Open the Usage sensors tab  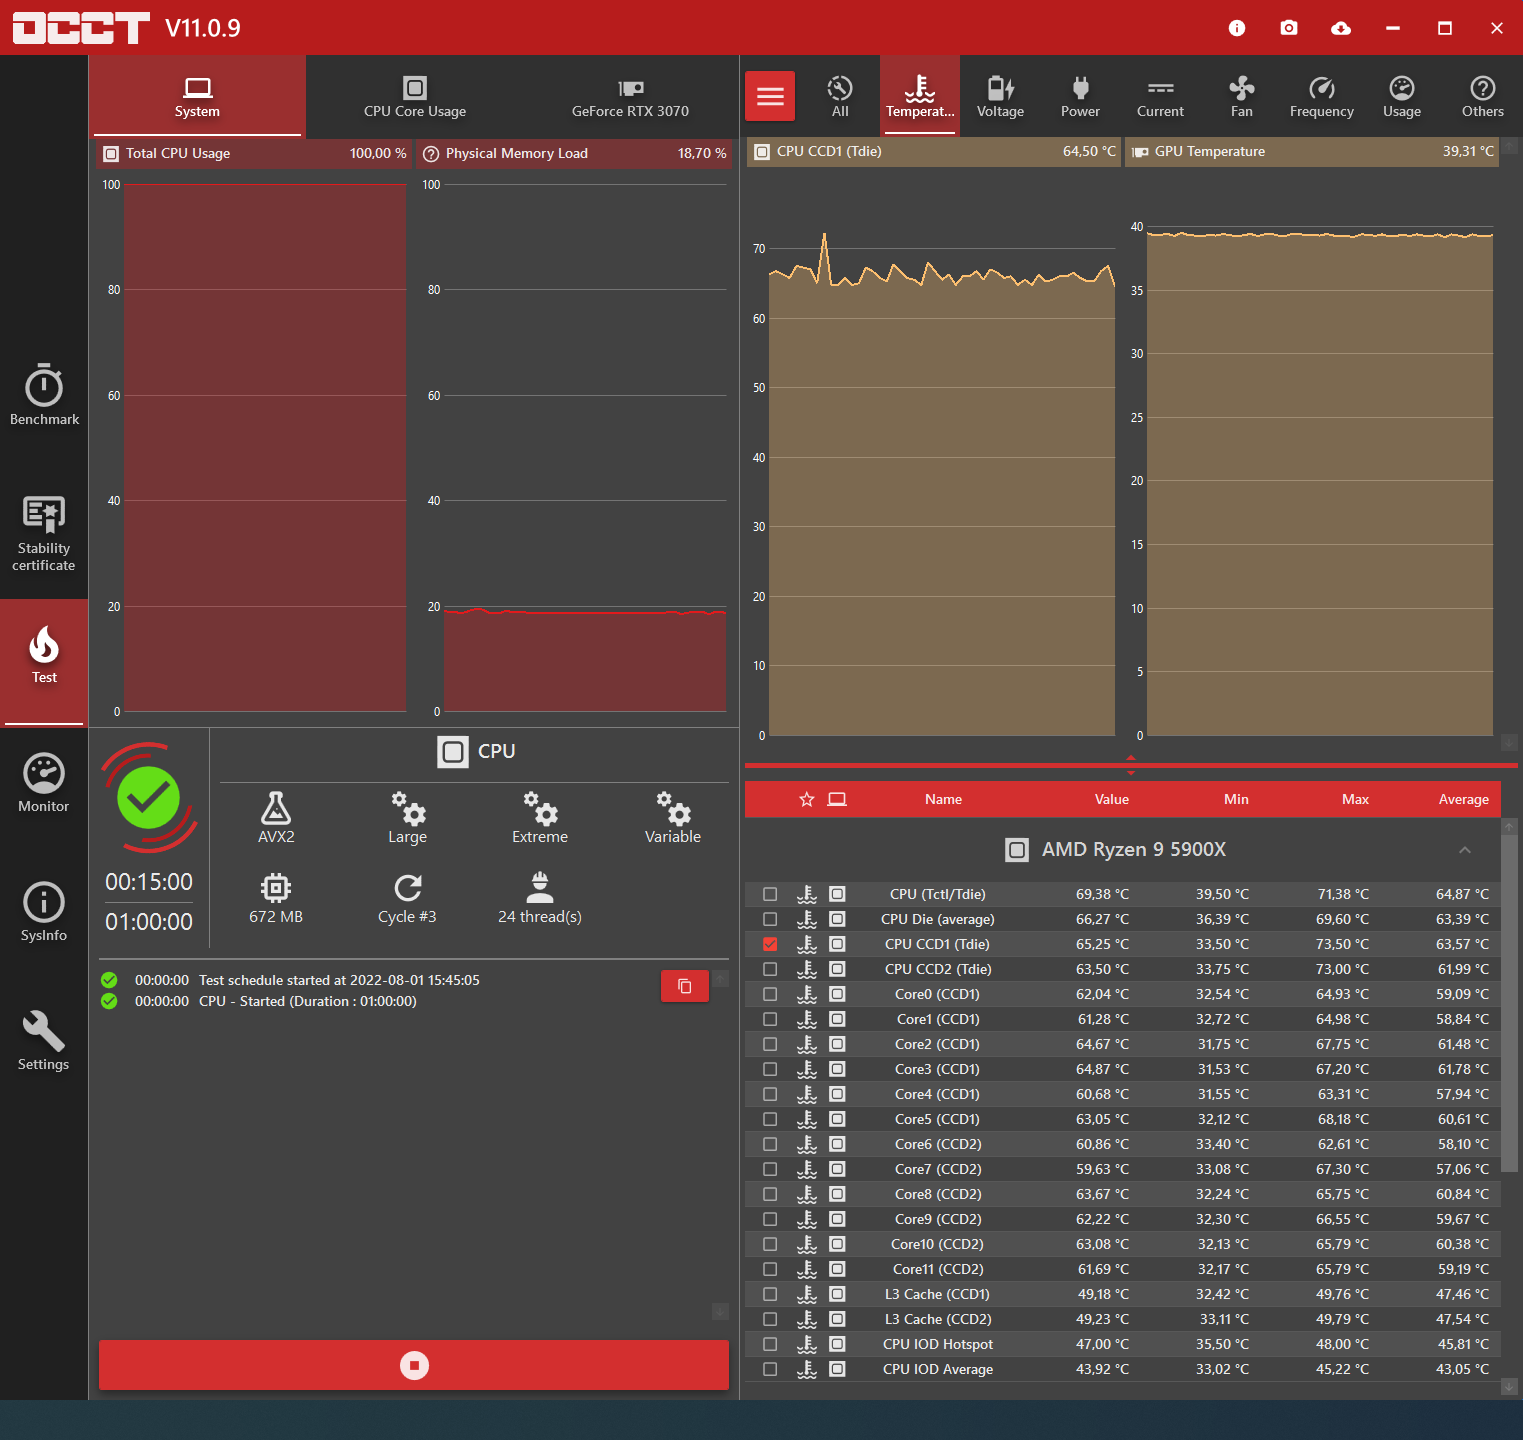point(1402,96)
